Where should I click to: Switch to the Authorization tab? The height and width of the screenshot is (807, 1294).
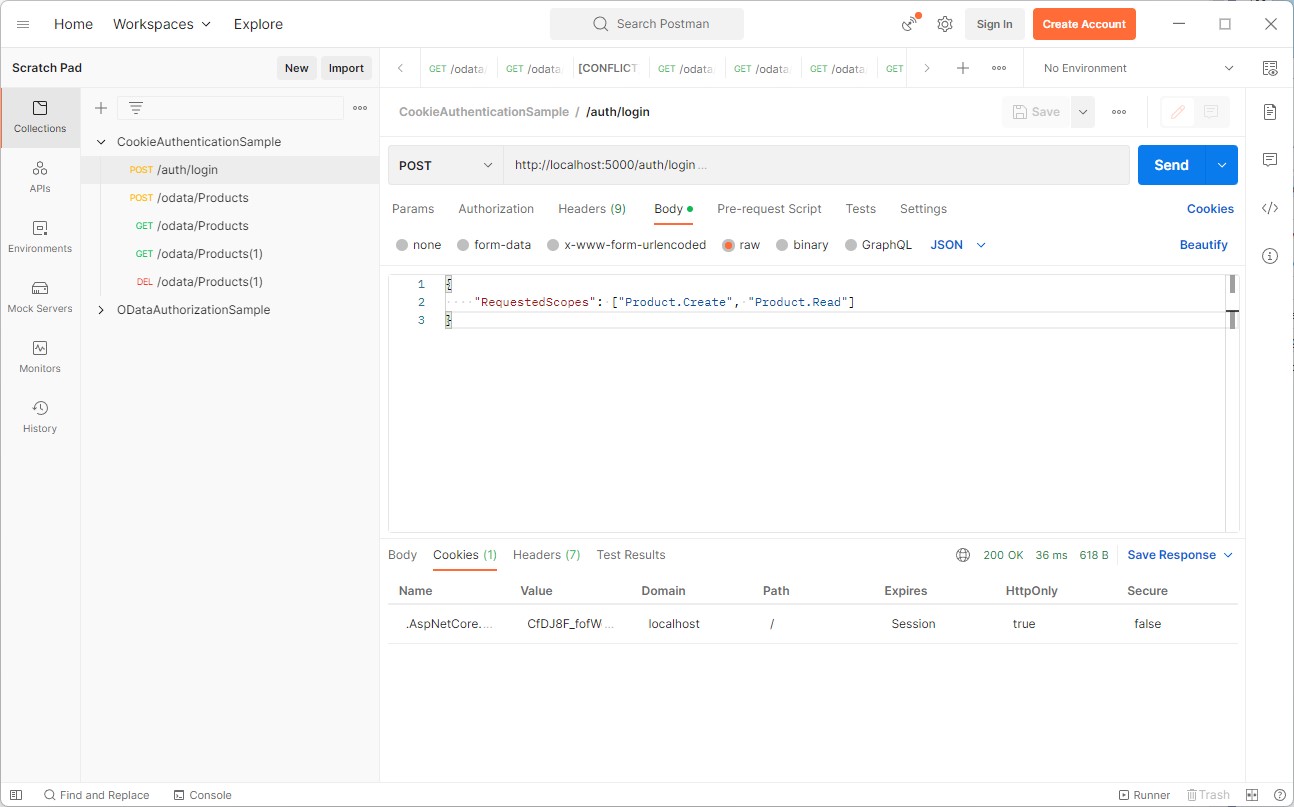coord(496,209)
